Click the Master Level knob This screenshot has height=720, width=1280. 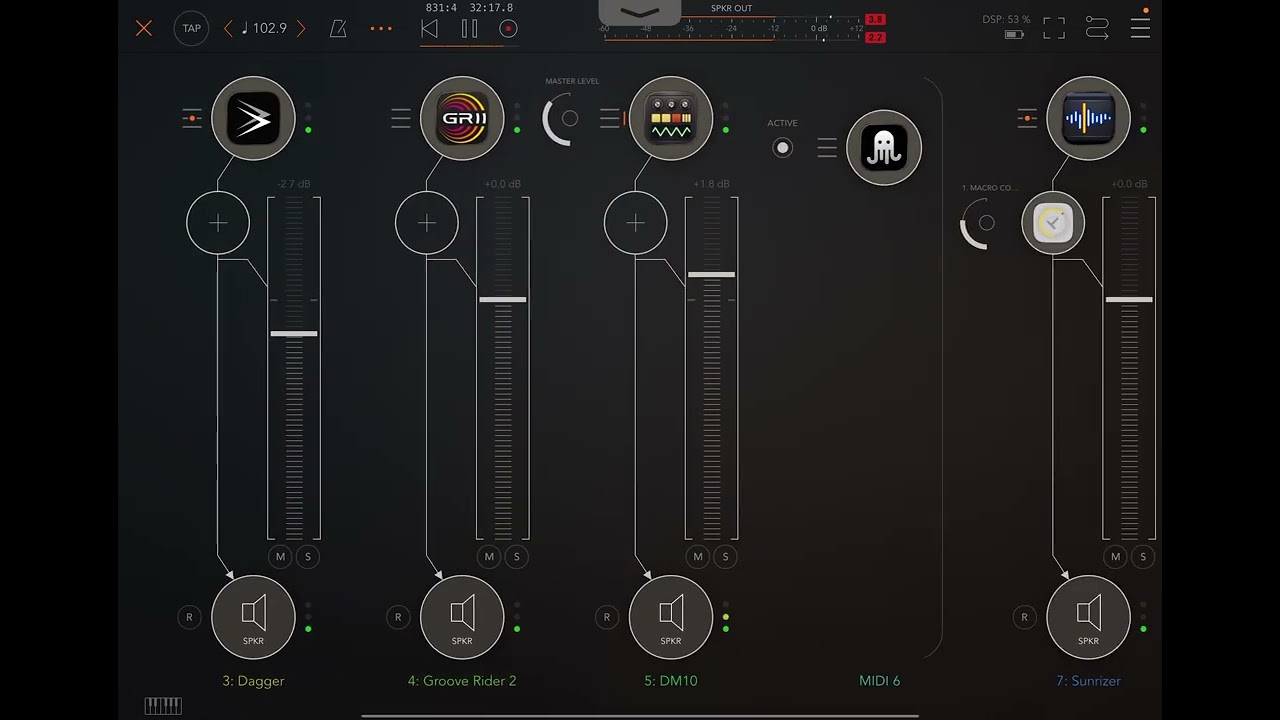point(564,119)
